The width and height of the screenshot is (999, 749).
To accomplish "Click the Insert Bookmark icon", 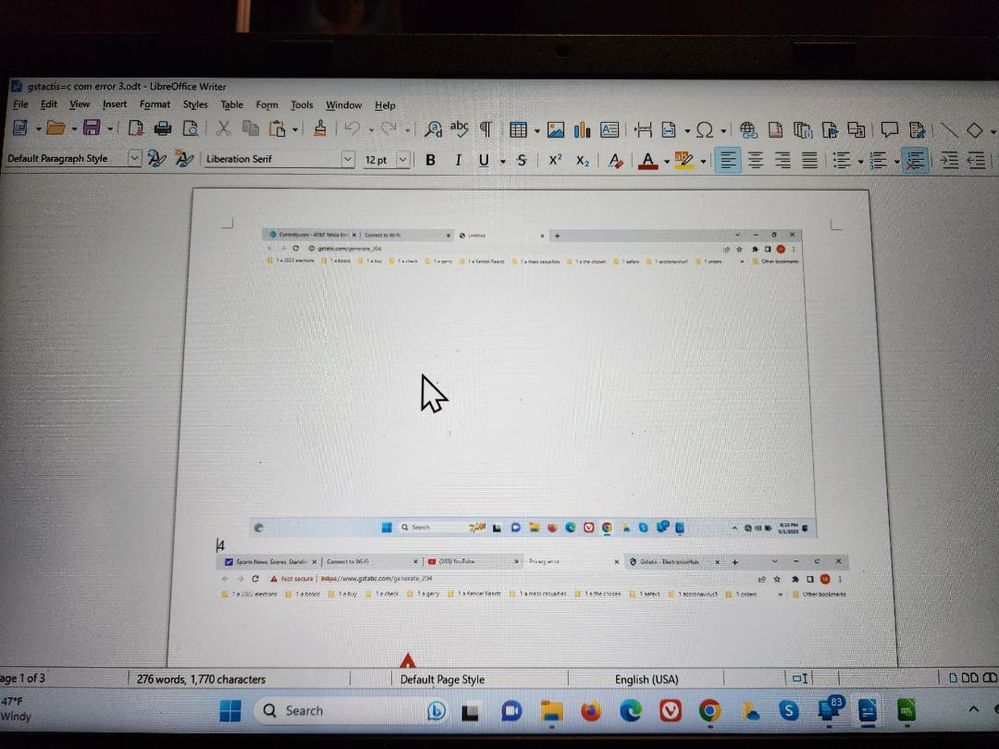I will click(x=830, y=131).
